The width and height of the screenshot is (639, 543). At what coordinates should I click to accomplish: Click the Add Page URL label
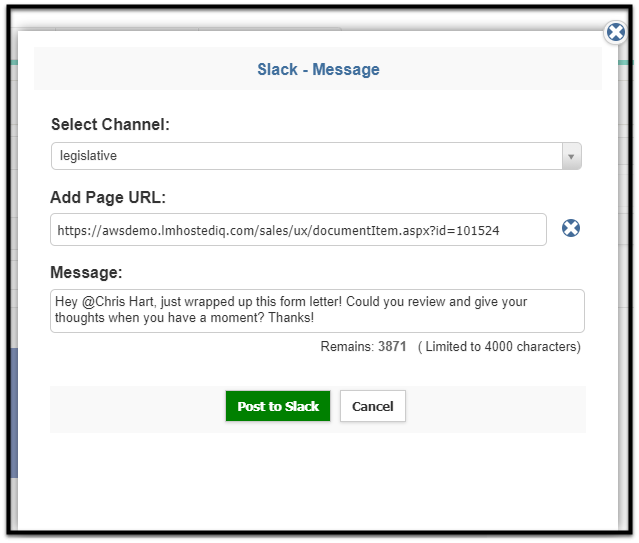(x=108, y=197)
